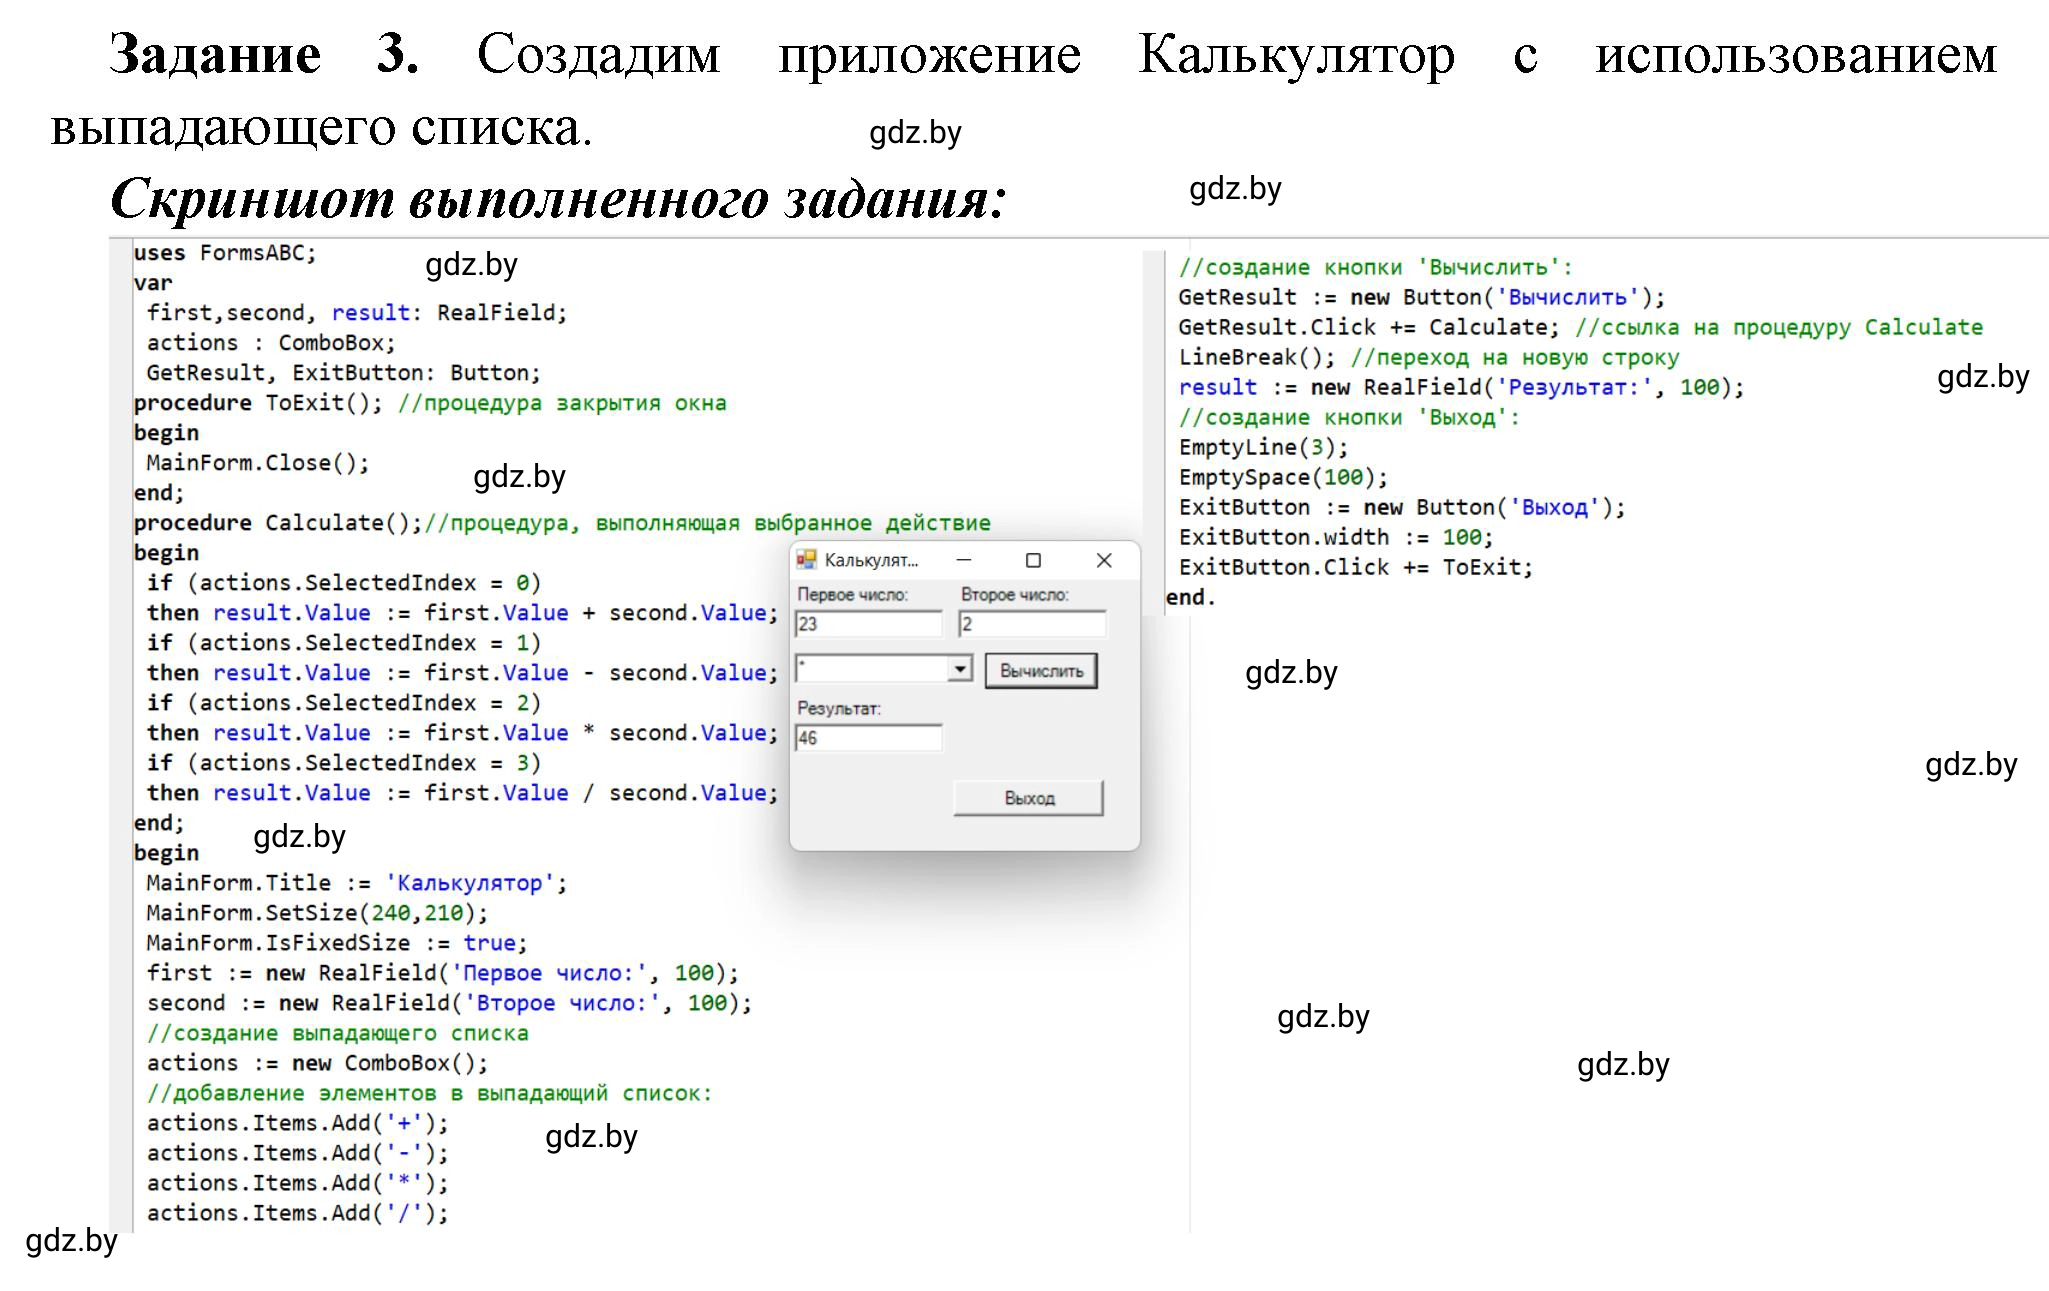Click the "actions.Items.Add('+');" line

[298, 1123]
